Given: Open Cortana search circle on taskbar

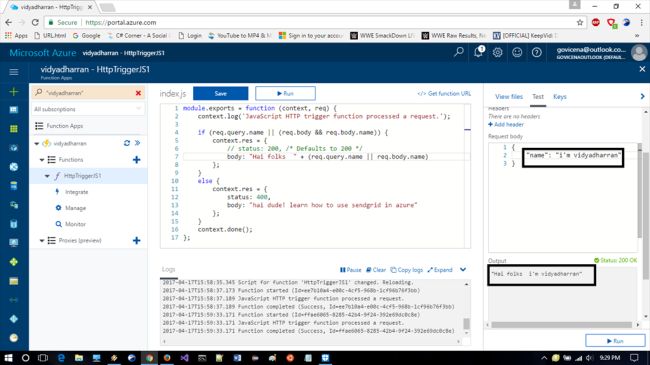Looking at the screenshot, I should tap(25, 358).
